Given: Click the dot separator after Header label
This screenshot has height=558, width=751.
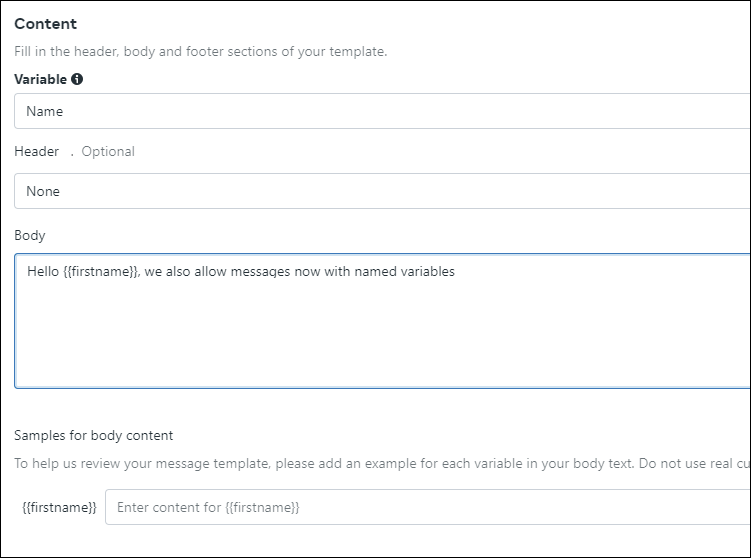Looking at the screenshot, I should point(71,152).
